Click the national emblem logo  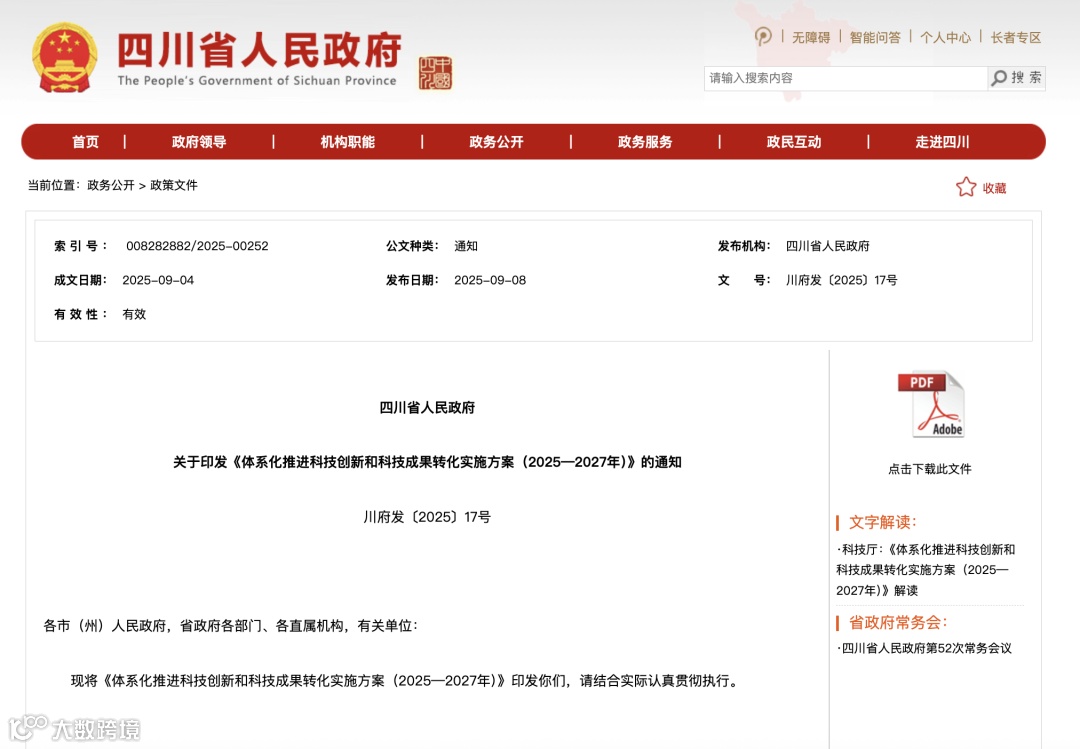(64, 59)
